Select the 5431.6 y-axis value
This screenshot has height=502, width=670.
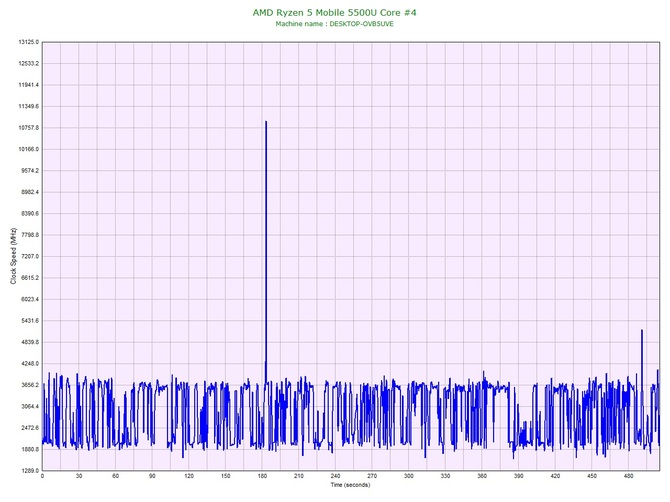[x=29, y=320]
